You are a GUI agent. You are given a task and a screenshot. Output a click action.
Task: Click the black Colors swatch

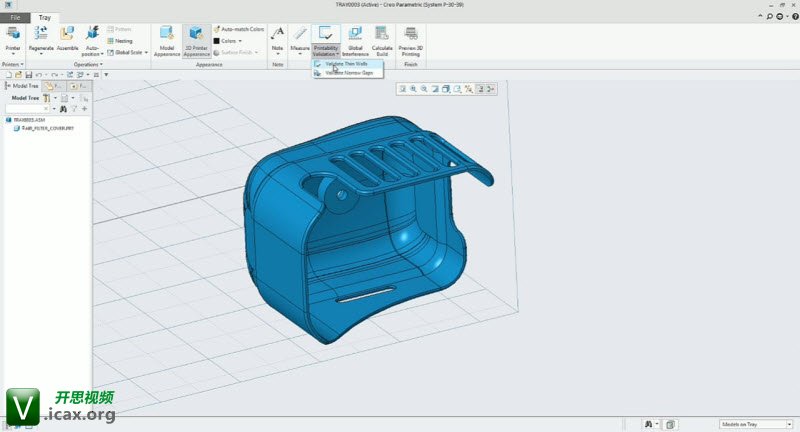point(216,41)
